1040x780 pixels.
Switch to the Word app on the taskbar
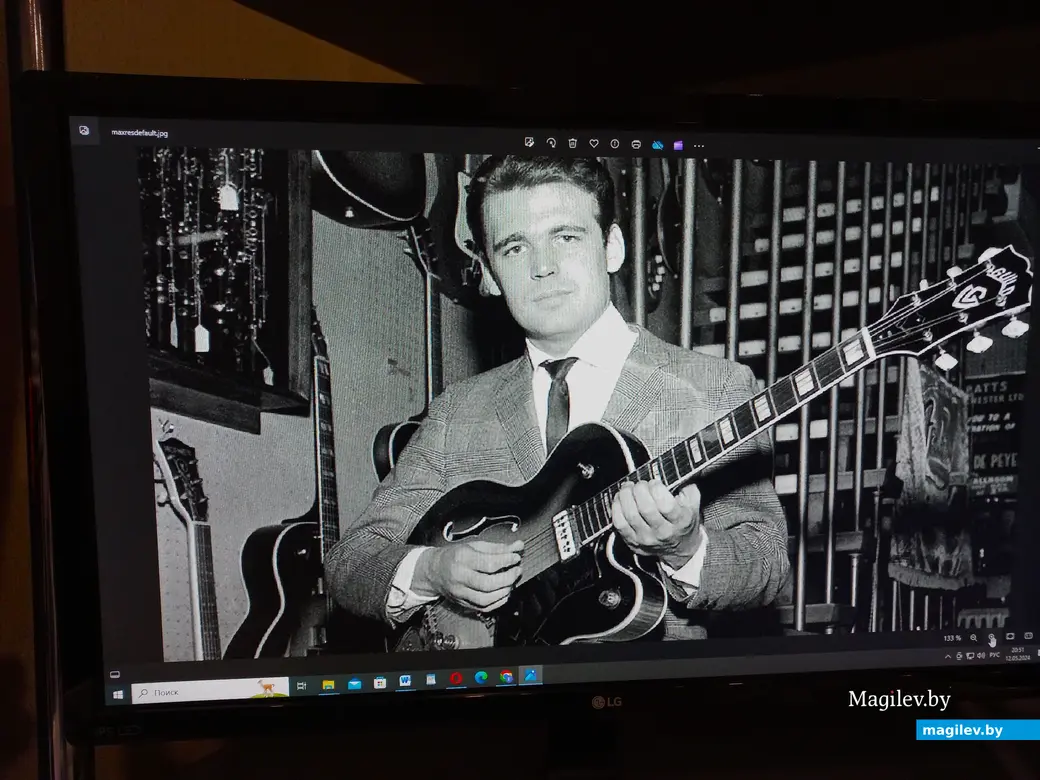point(405,681)
